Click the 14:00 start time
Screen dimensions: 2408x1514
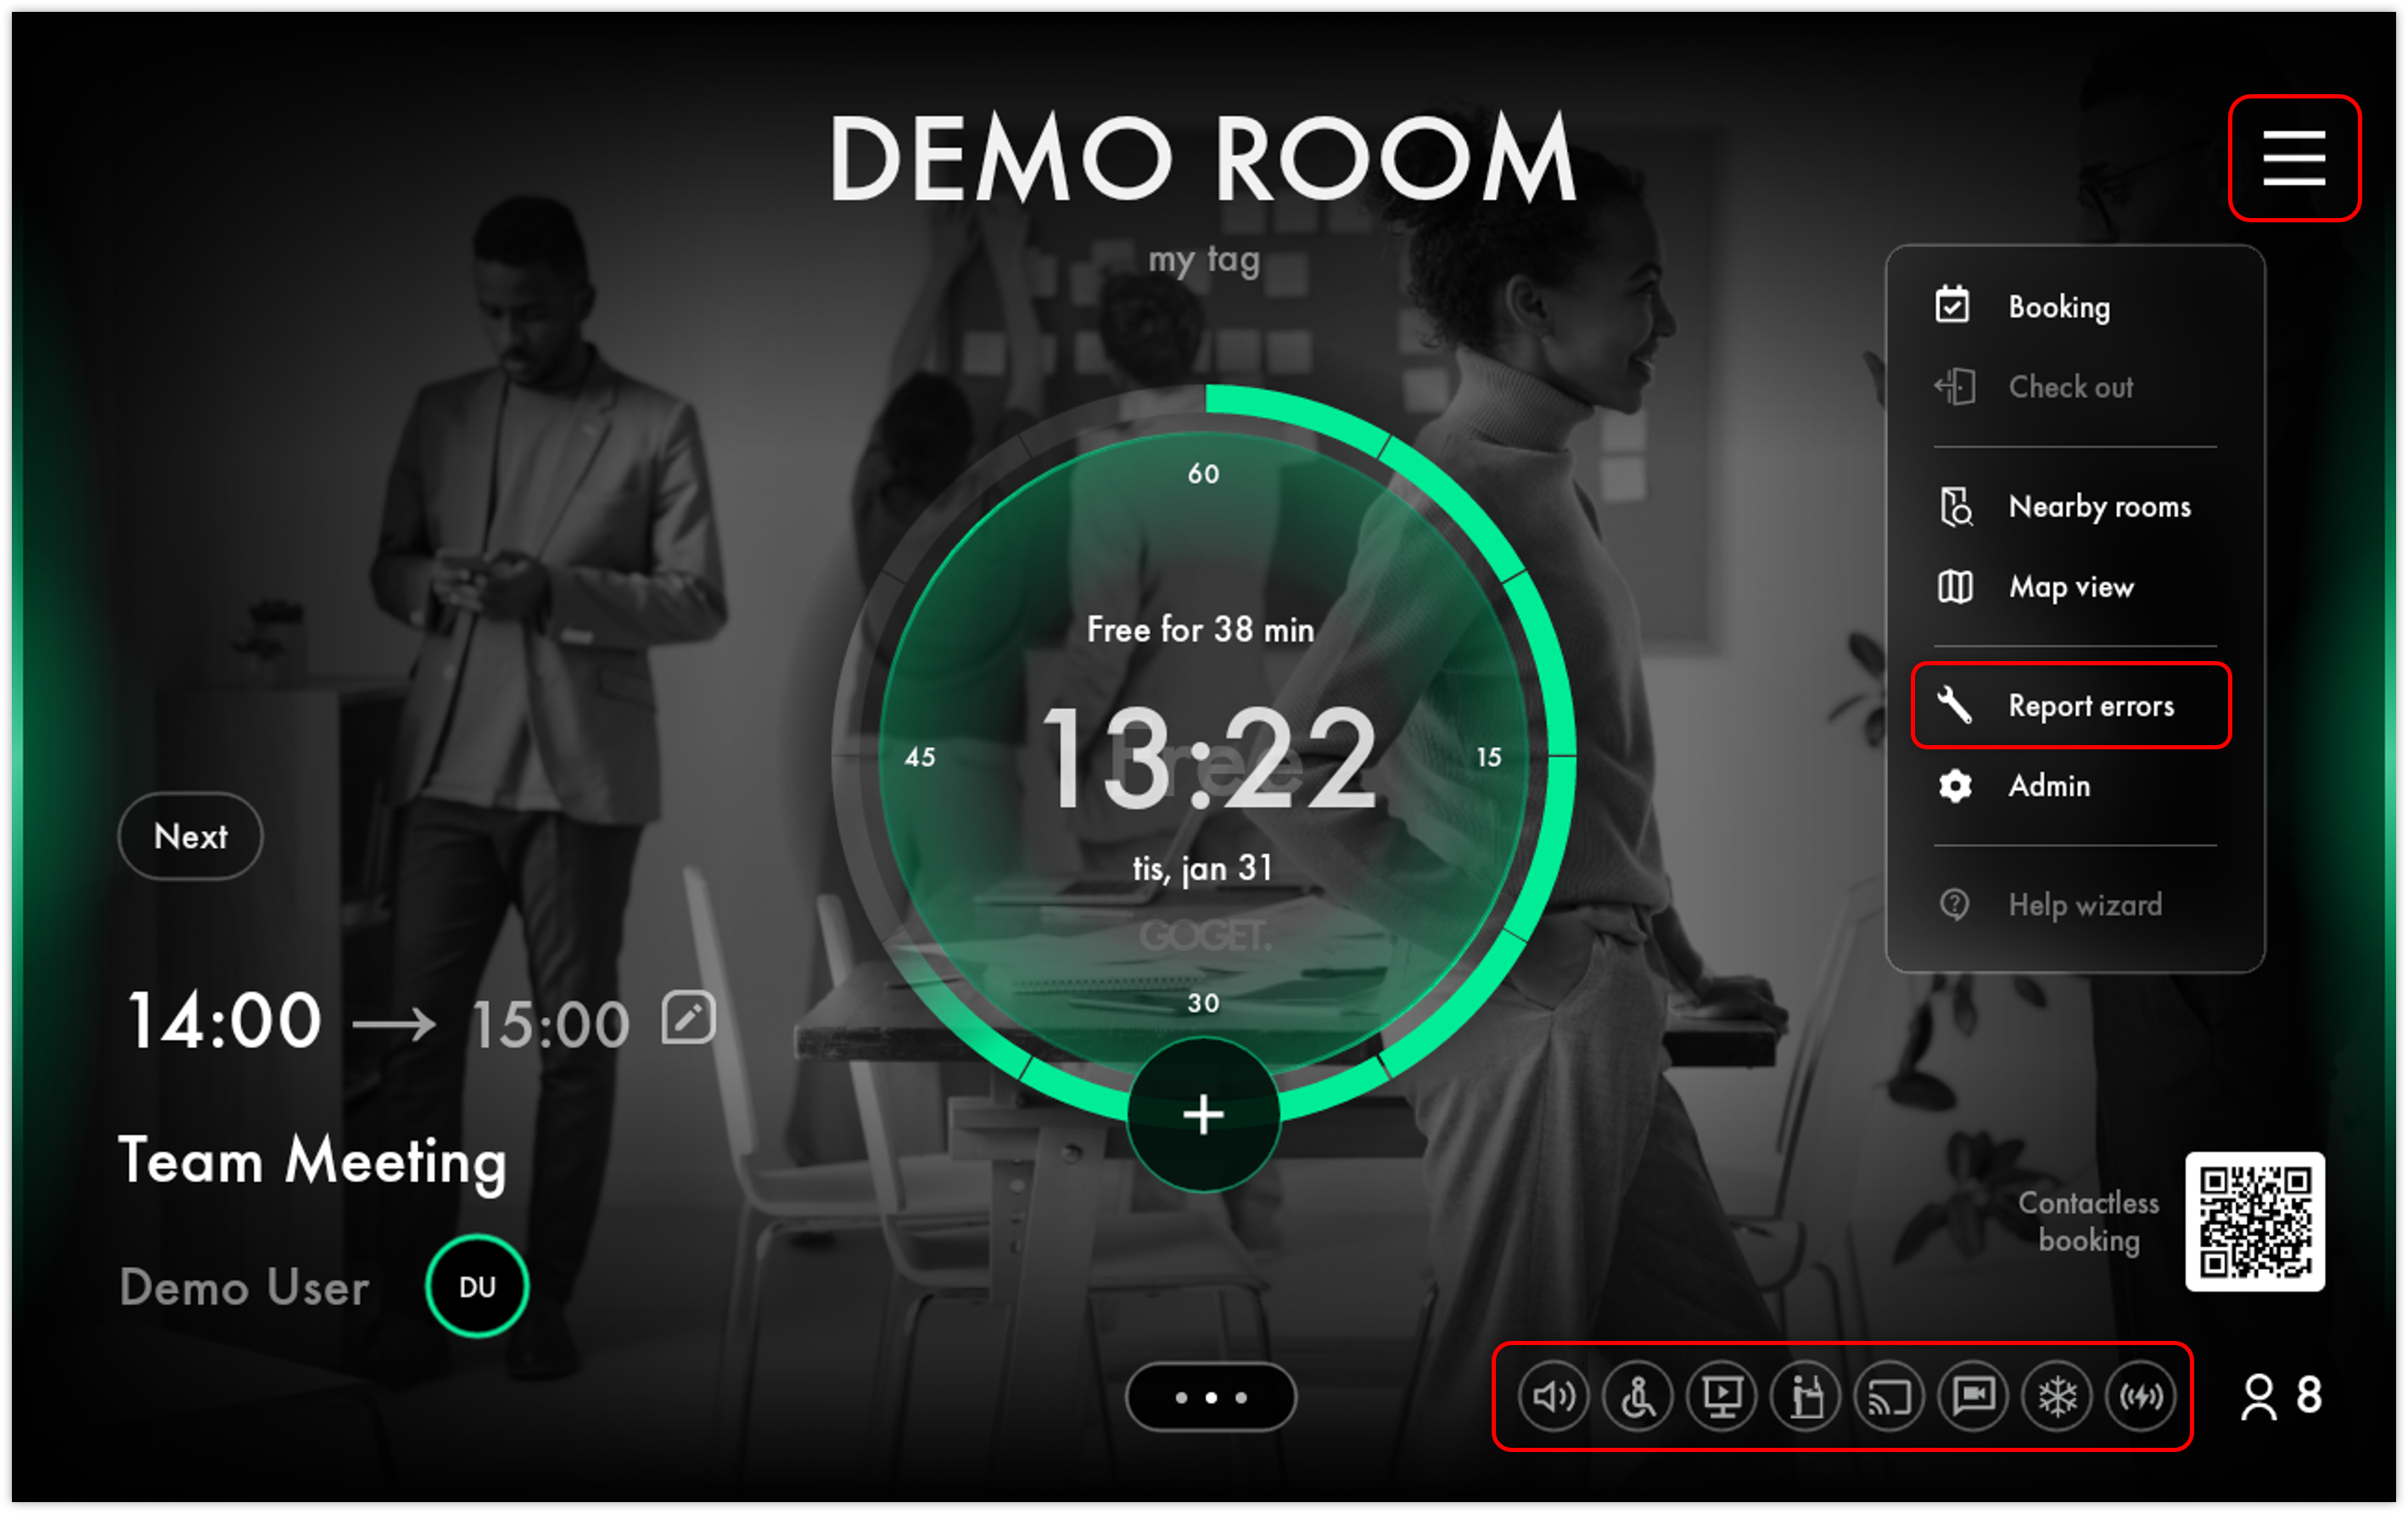point(224,1021)
